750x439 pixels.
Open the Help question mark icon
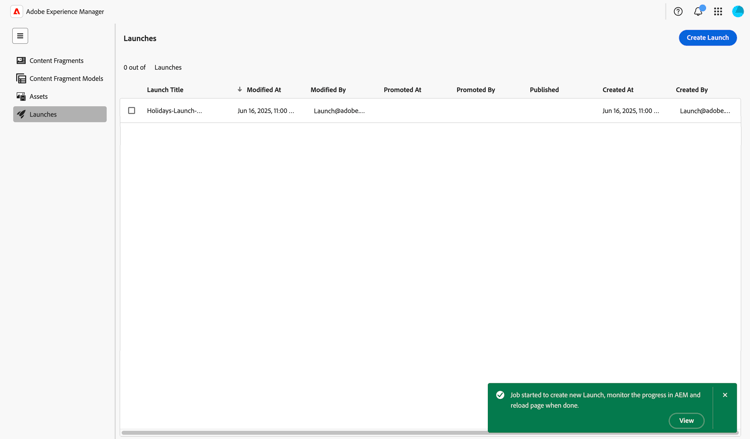678,11
